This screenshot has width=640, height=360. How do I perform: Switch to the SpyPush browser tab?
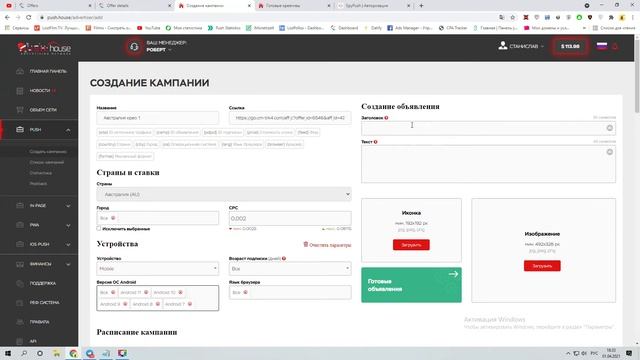click(x=373, y=6)
